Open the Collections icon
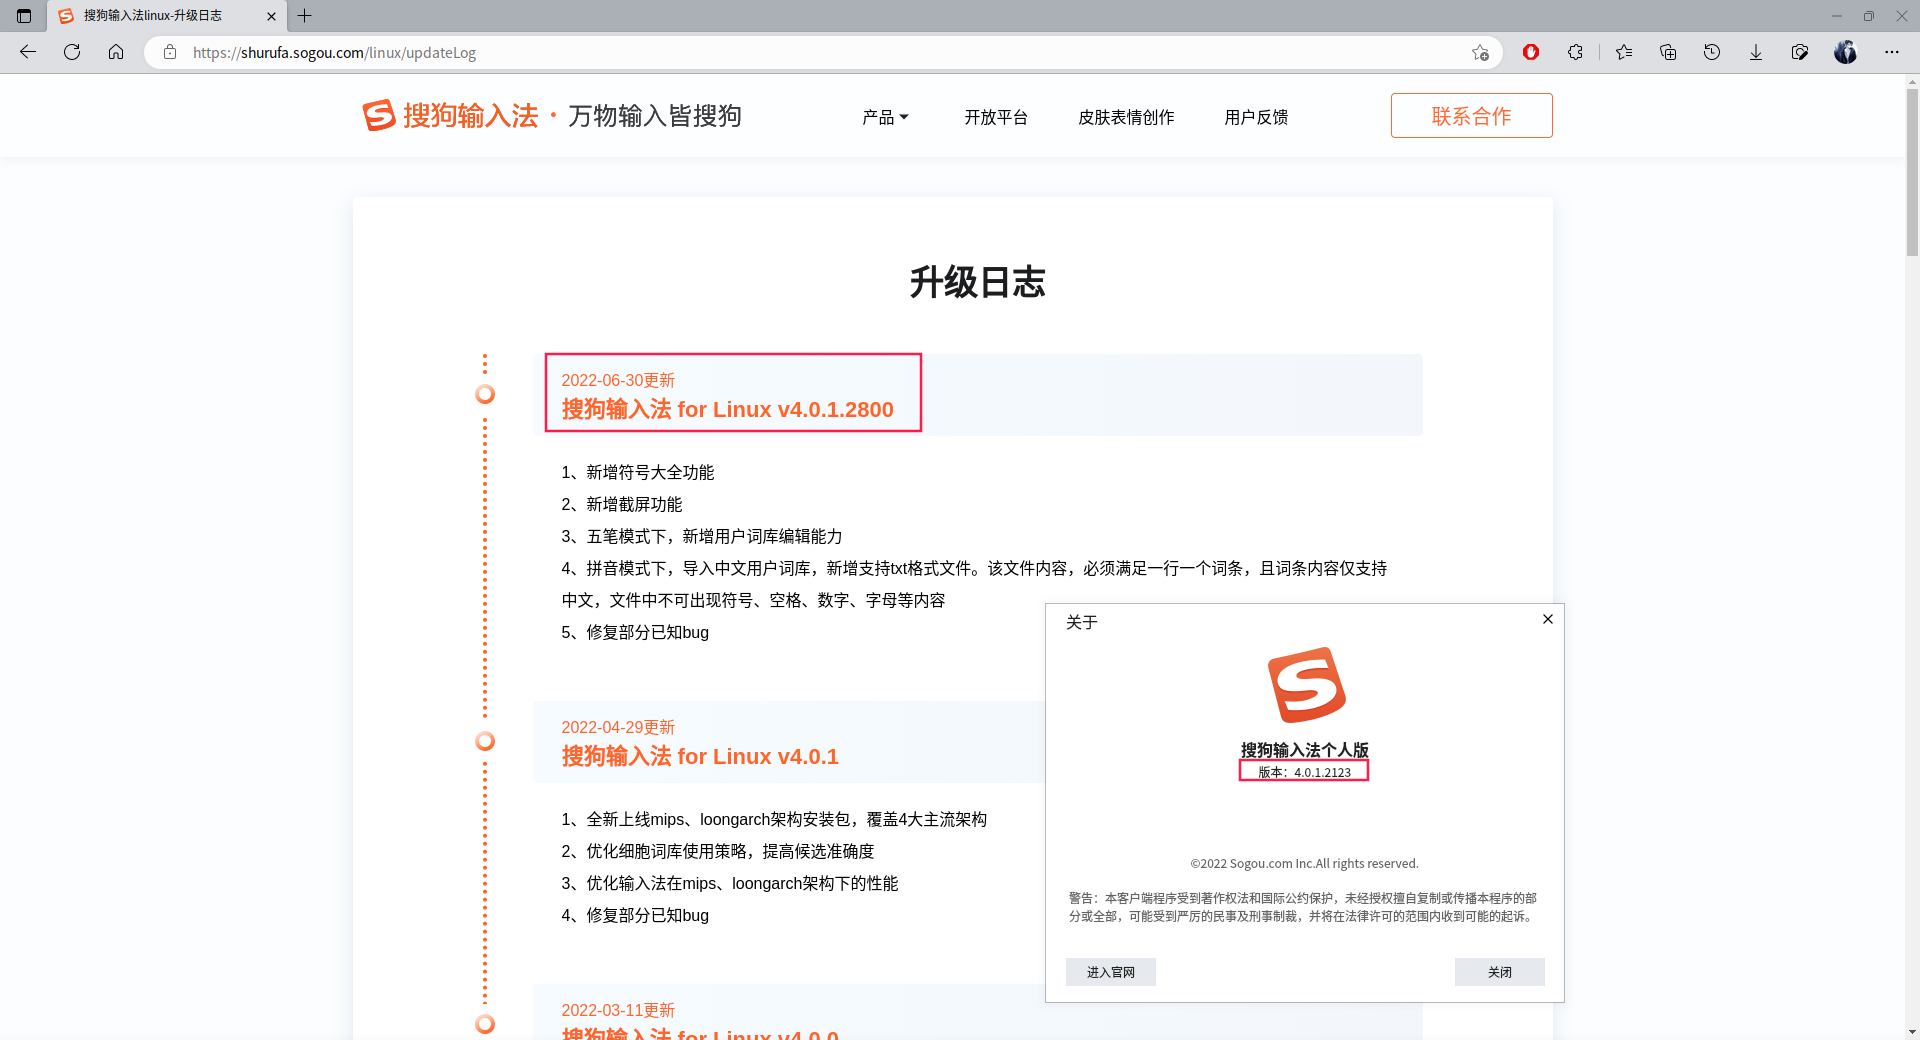1920x1040 pixels. (x=1668, y=52)
